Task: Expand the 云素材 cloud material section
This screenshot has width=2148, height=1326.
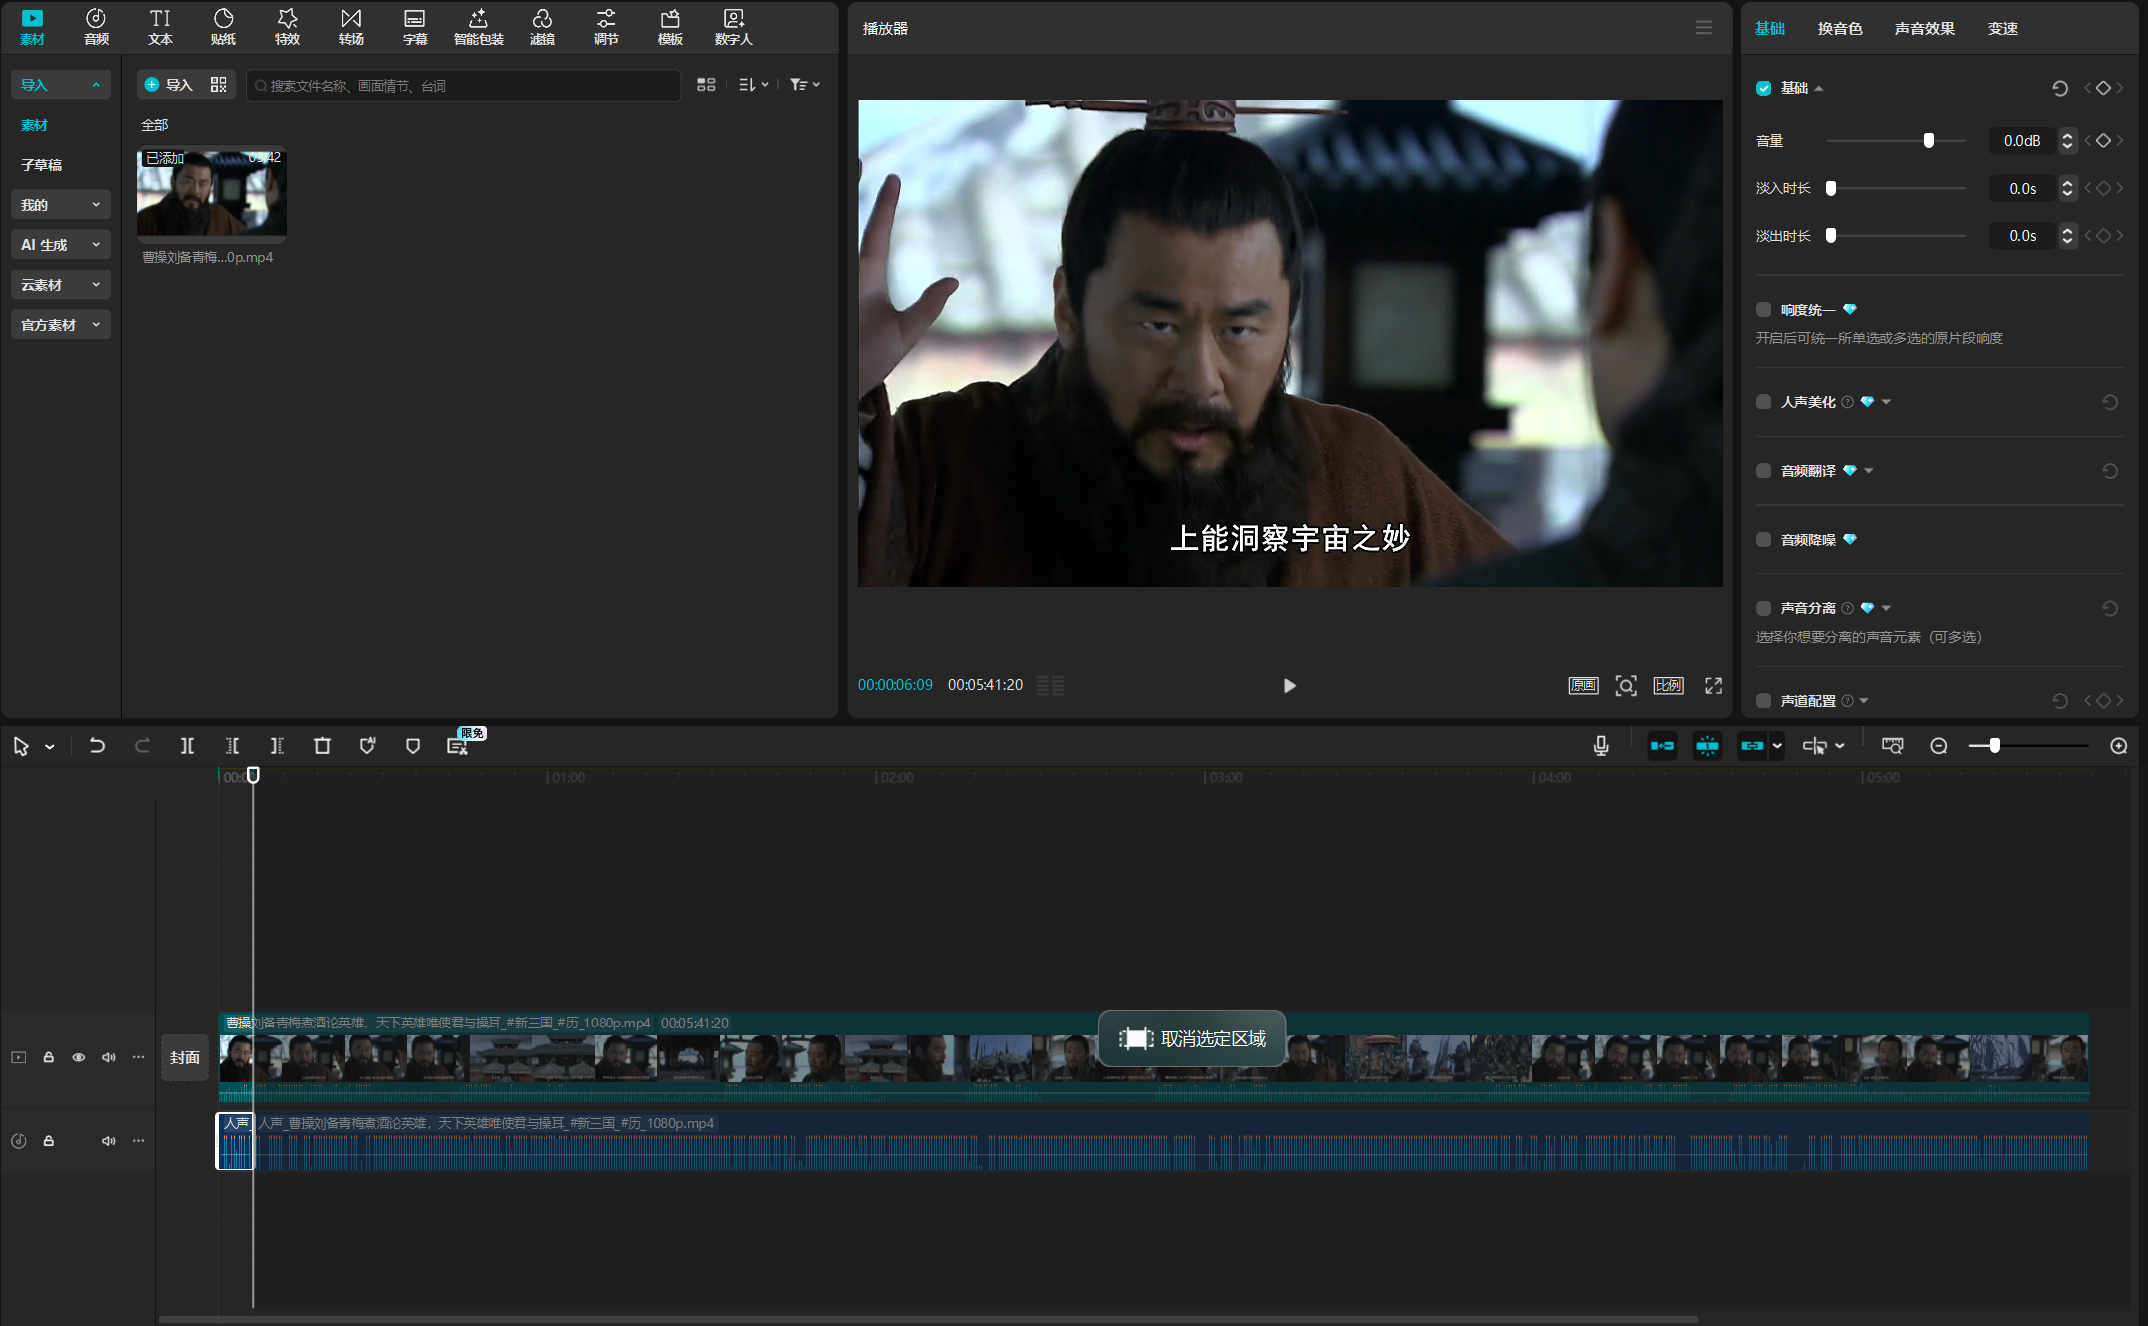Action: coord(60,285)
